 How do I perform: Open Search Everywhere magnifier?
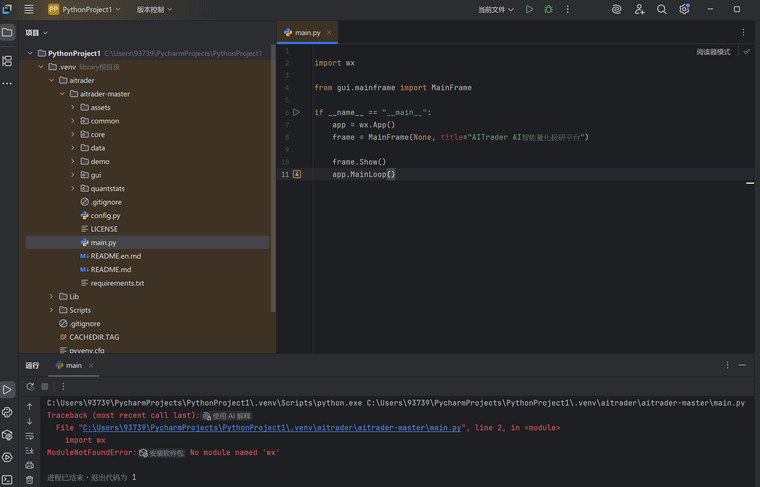click(662, 9)
